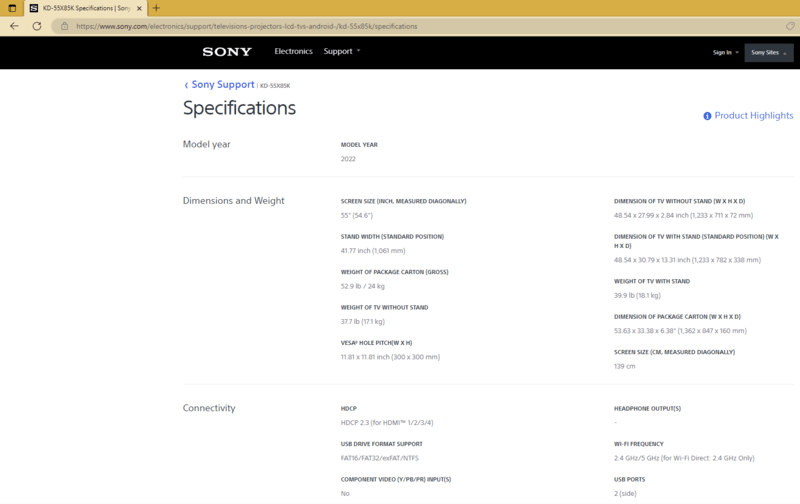The height and width of the screenshot is (504, 800).
Task: Click the Weight of TV With Stand heading
Action: click(x=652, y=281)
